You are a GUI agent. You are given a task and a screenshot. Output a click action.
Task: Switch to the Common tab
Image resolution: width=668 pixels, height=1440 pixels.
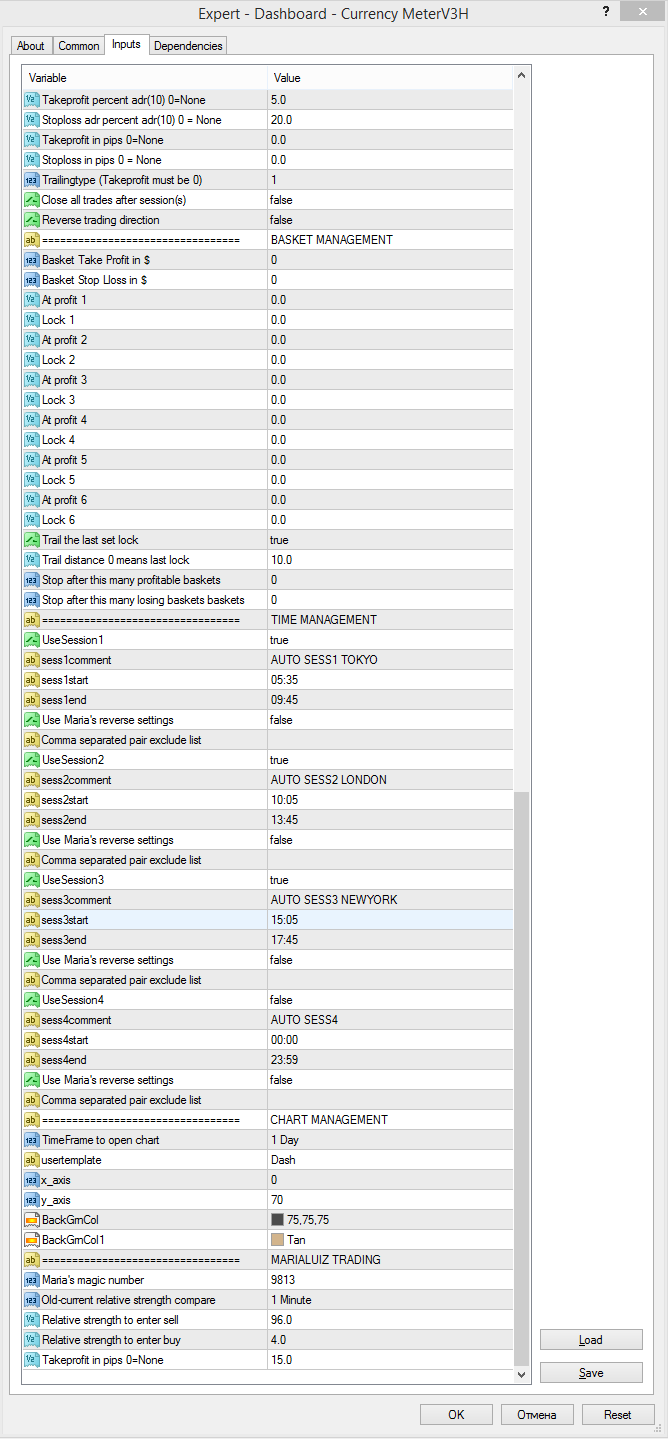tap(78, 46)
